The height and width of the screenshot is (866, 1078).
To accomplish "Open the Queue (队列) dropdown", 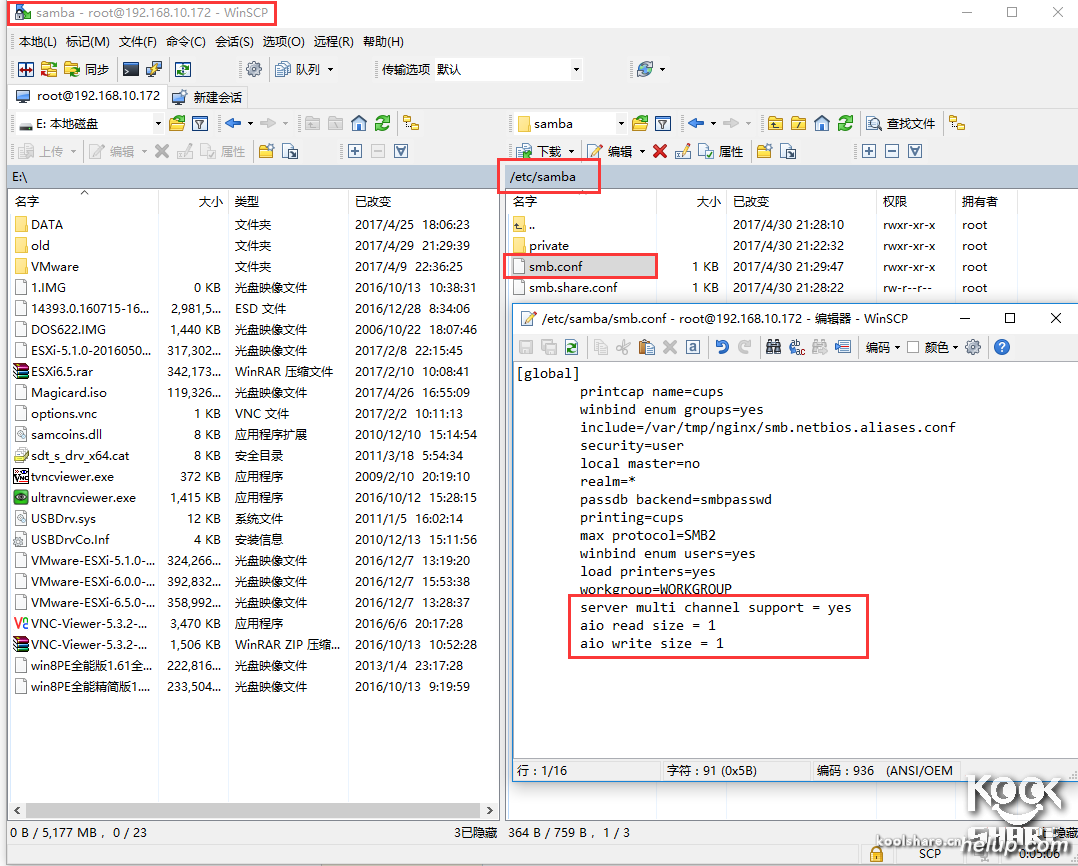I will point(305,69).
